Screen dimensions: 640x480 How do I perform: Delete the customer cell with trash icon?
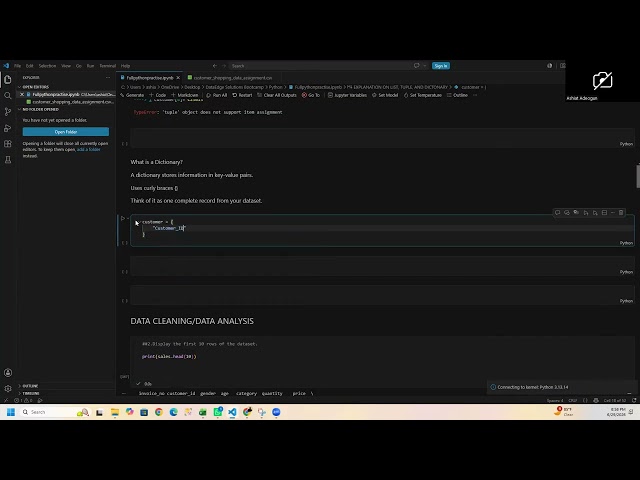621,213
